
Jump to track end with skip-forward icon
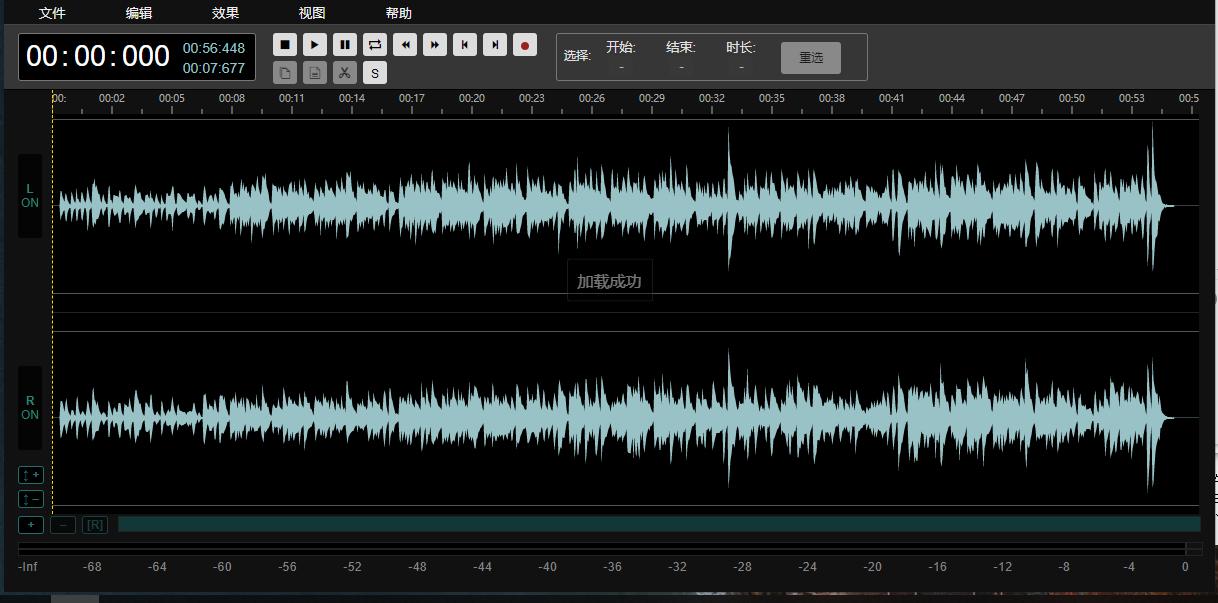point(494,45)
